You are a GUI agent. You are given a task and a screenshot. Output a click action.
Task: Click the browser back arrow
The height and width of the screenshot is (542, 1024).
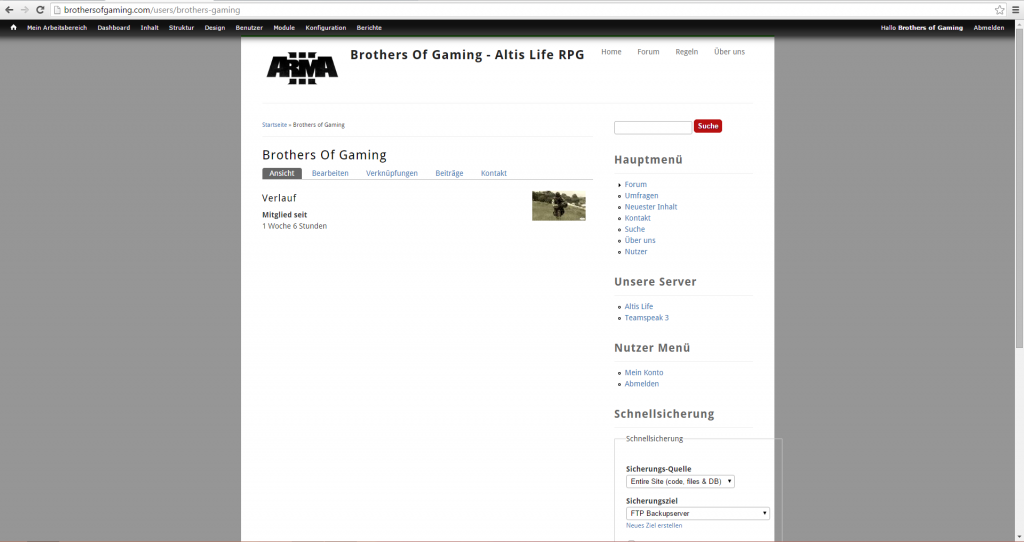[9, 9]
